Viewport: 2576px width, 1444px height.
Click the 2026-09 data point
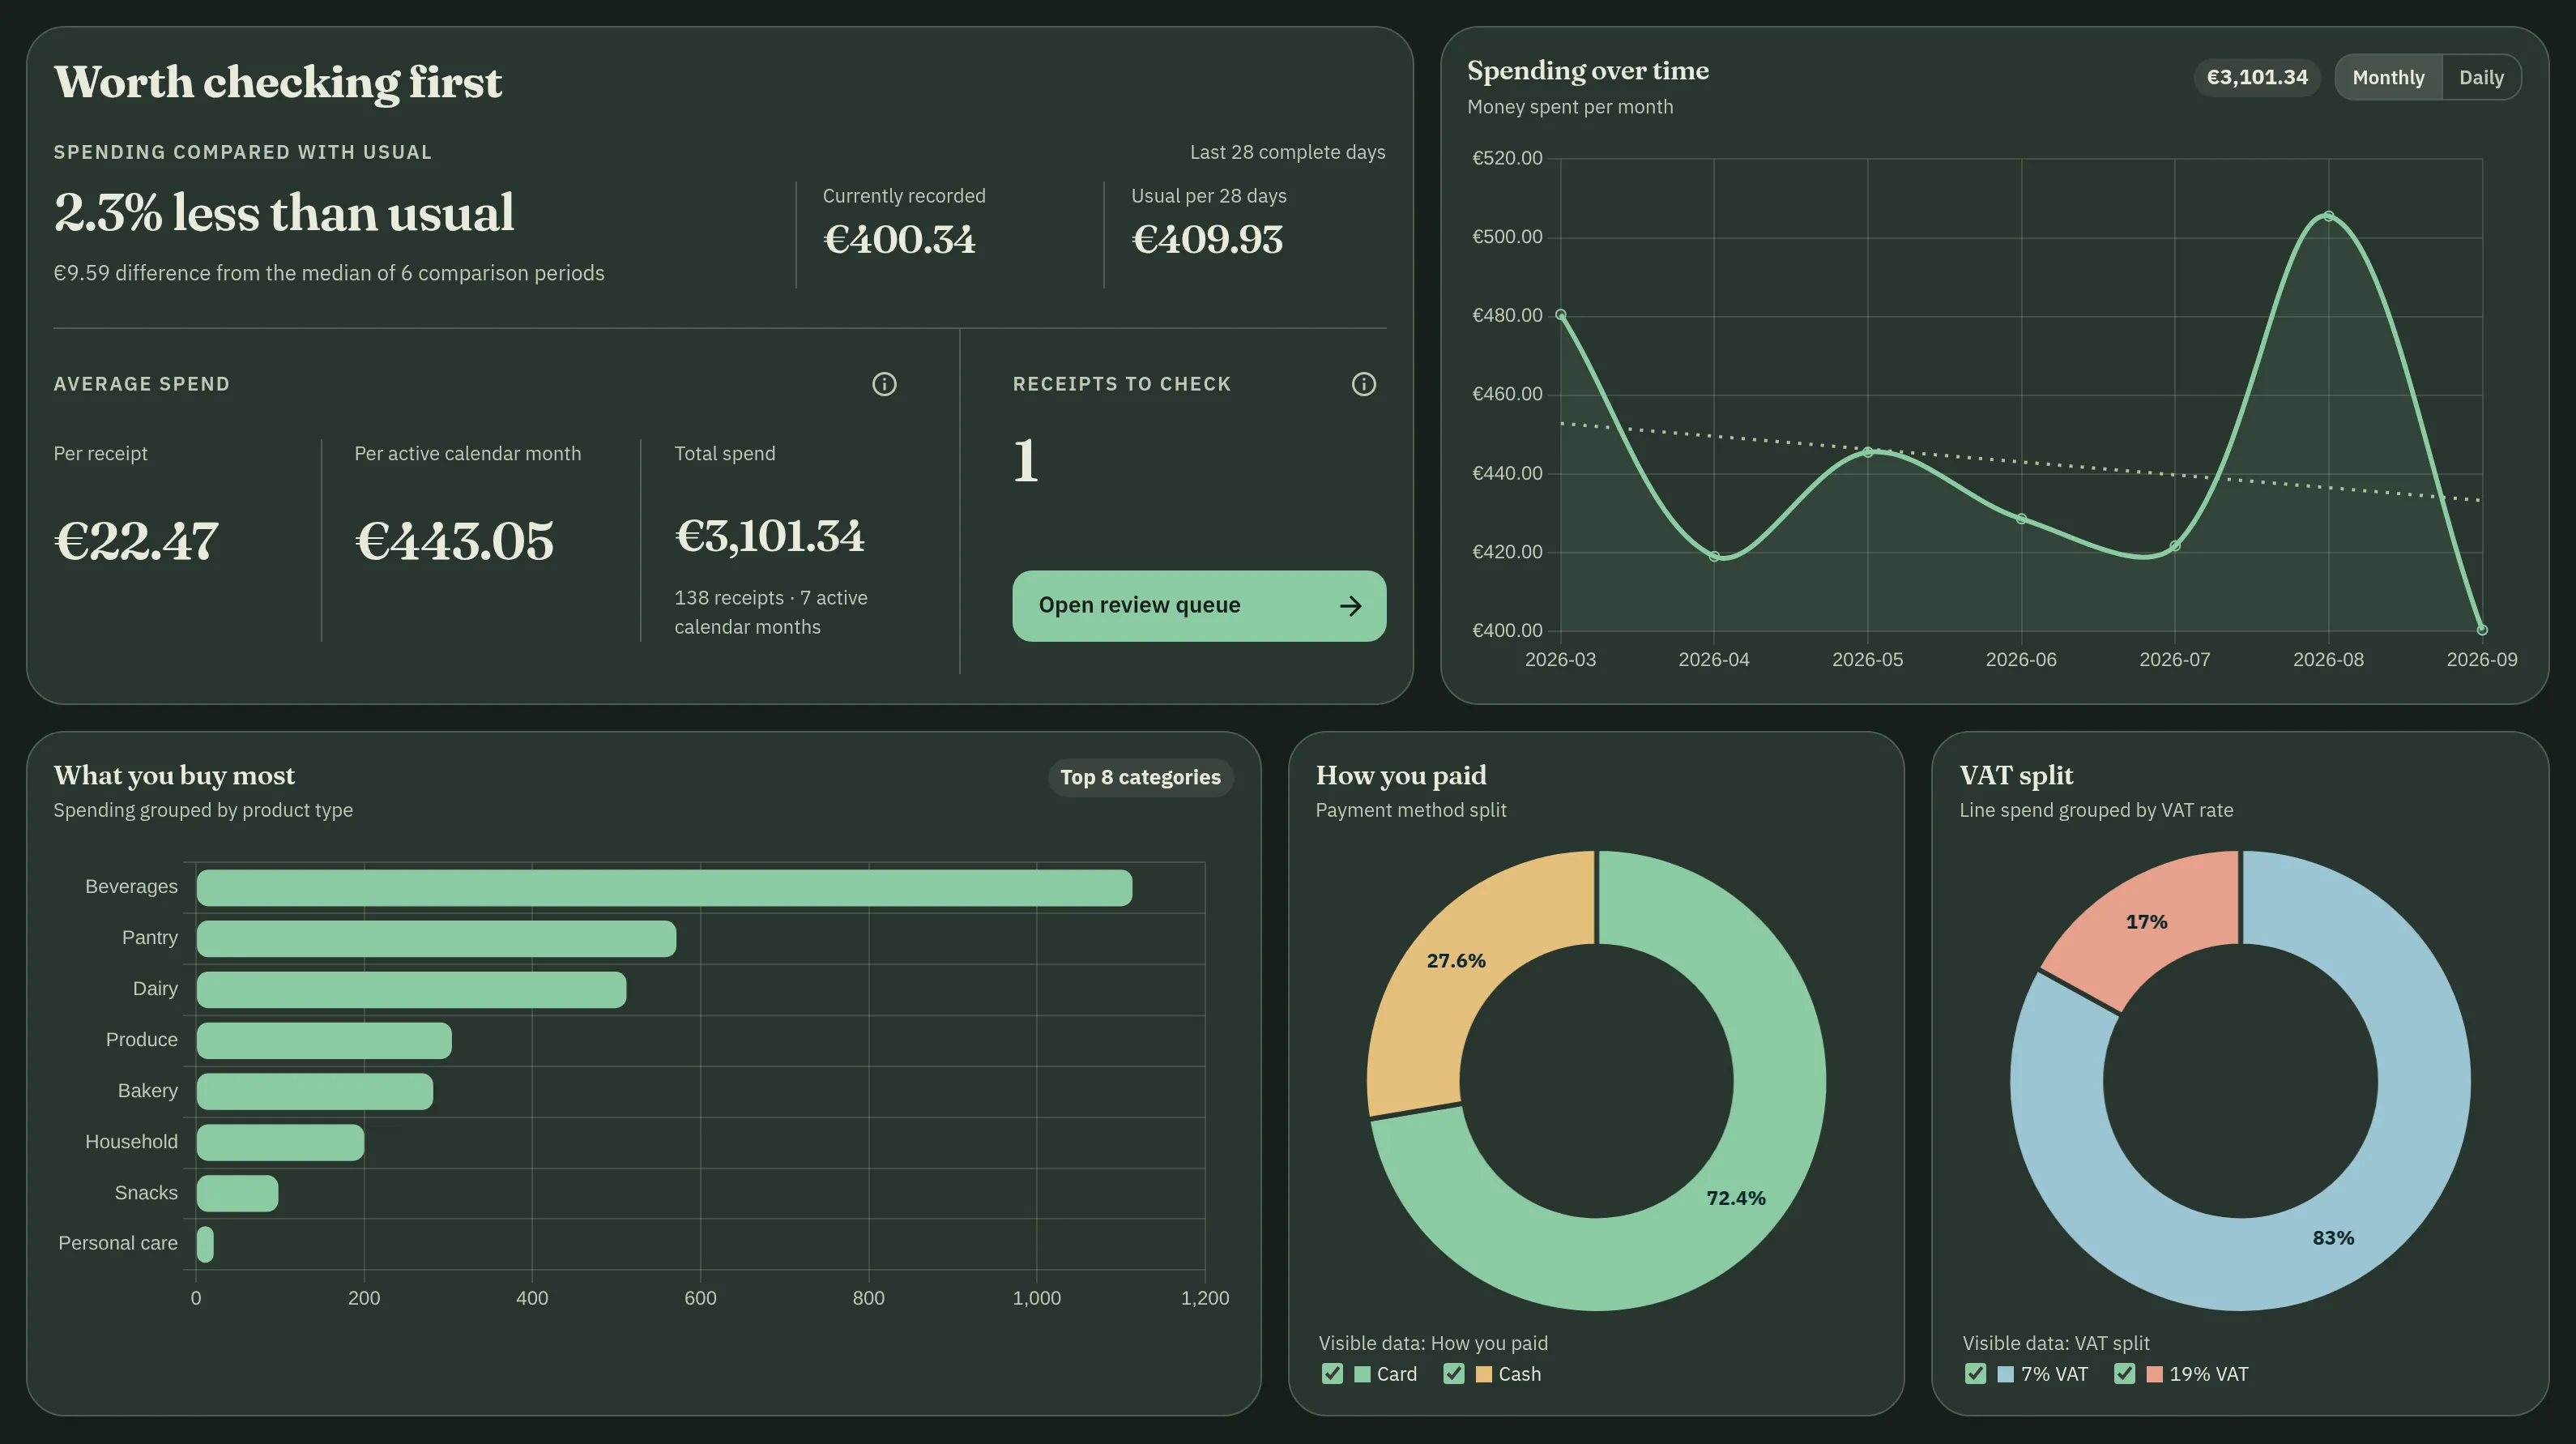click(x=2482, y=630)
